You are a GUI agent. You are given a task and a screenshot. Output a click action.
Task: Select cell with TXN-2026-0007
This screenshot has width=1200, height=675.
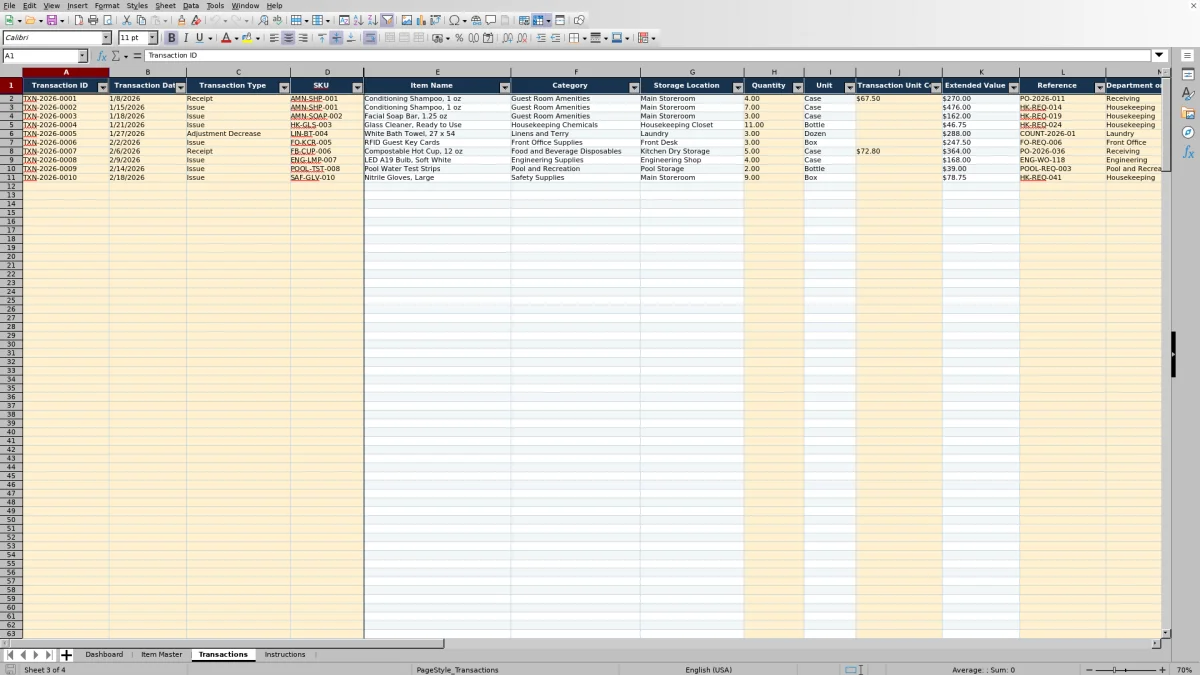[x=66, y=151]
